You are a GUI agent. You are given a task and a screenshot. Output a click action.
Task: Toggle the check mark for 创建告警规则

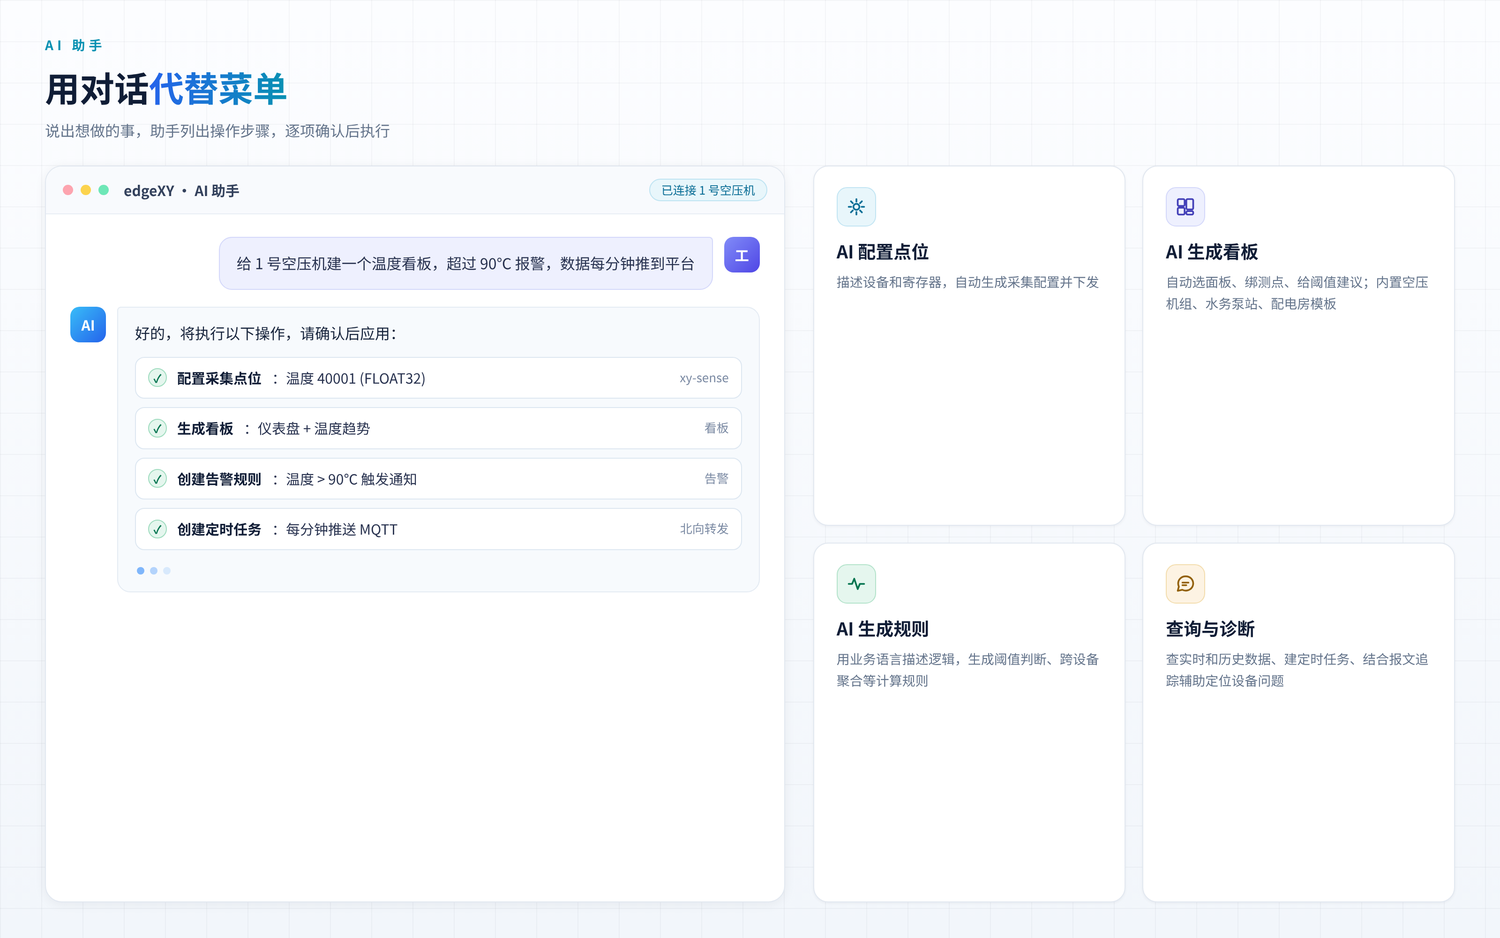point(157,479)
